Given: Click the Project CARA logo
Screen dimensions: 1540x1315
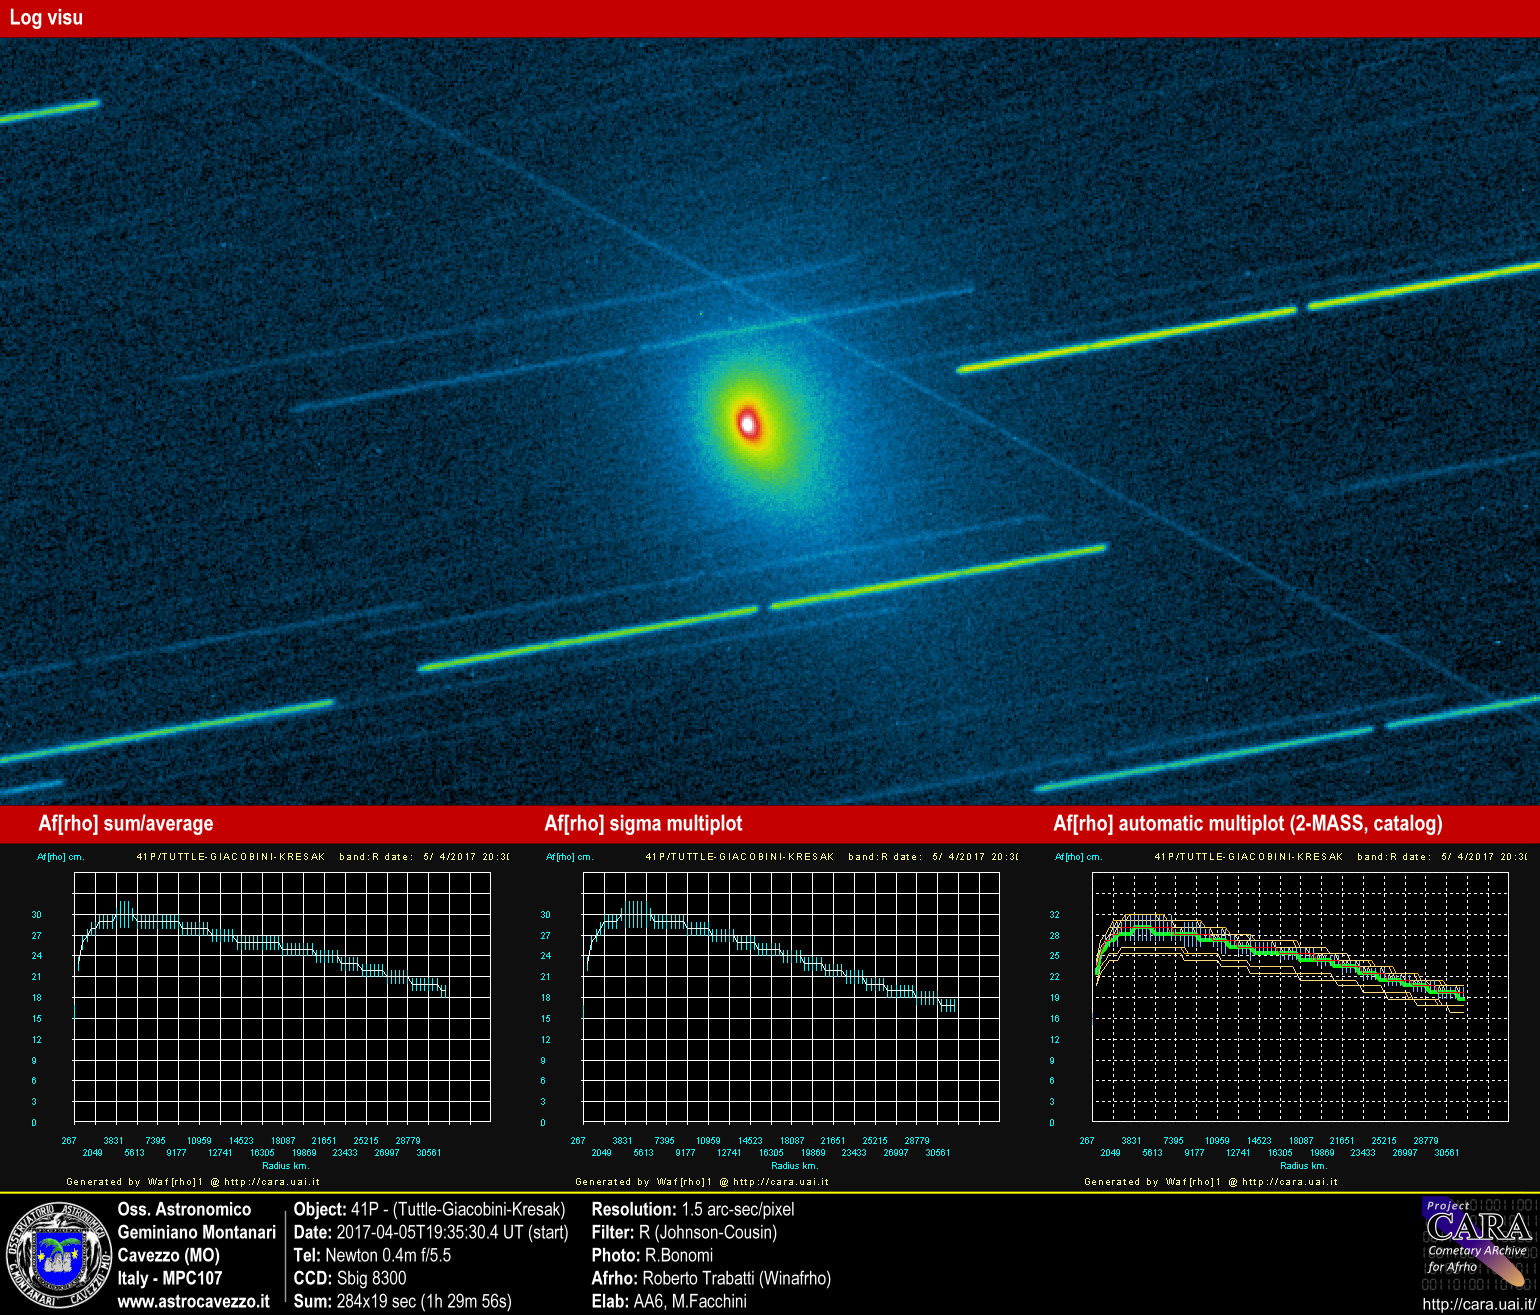Looking at the screenshot, I should (x=1480, y=1246).
